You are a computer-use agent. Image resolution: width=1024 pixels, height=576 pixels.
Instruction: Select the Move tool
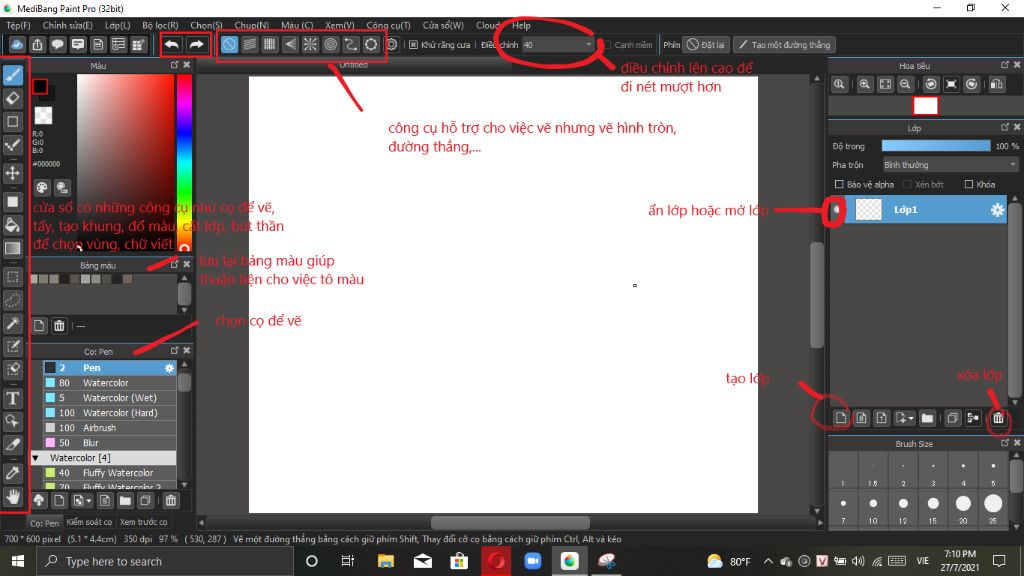(x=13, y=173)
